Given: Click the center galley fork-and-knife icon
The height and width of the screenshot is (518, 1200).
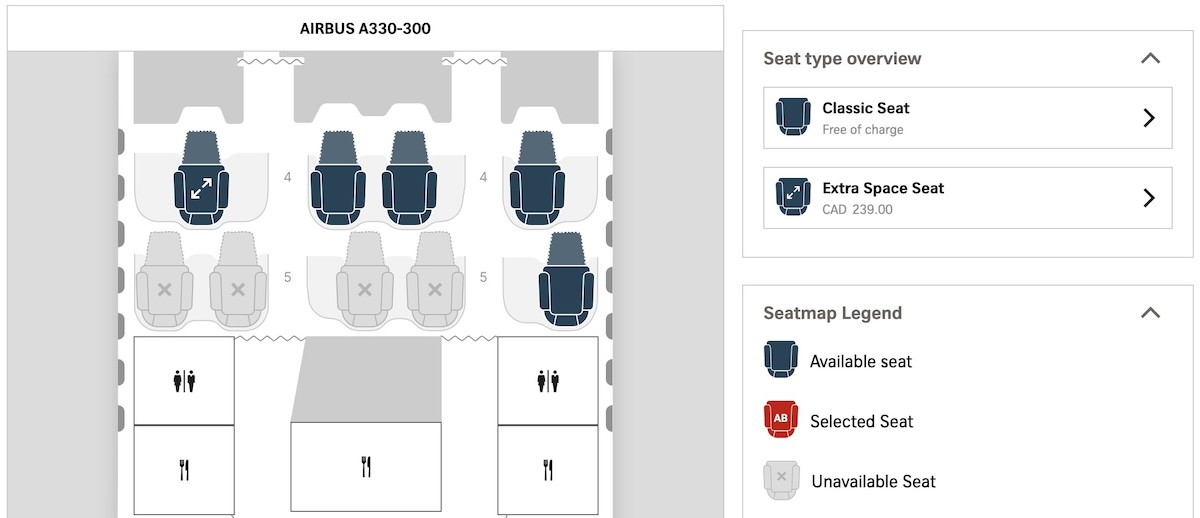Looking at the screenshot, I should click(366, 466).
